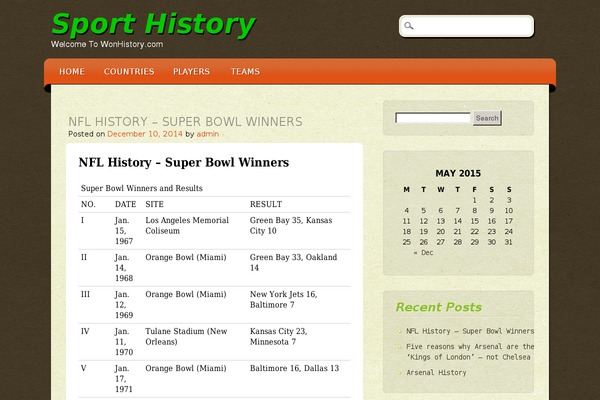Open the December 10, 2014 post date link
This screenshot has width=600, height=400.
click(145, 134)
